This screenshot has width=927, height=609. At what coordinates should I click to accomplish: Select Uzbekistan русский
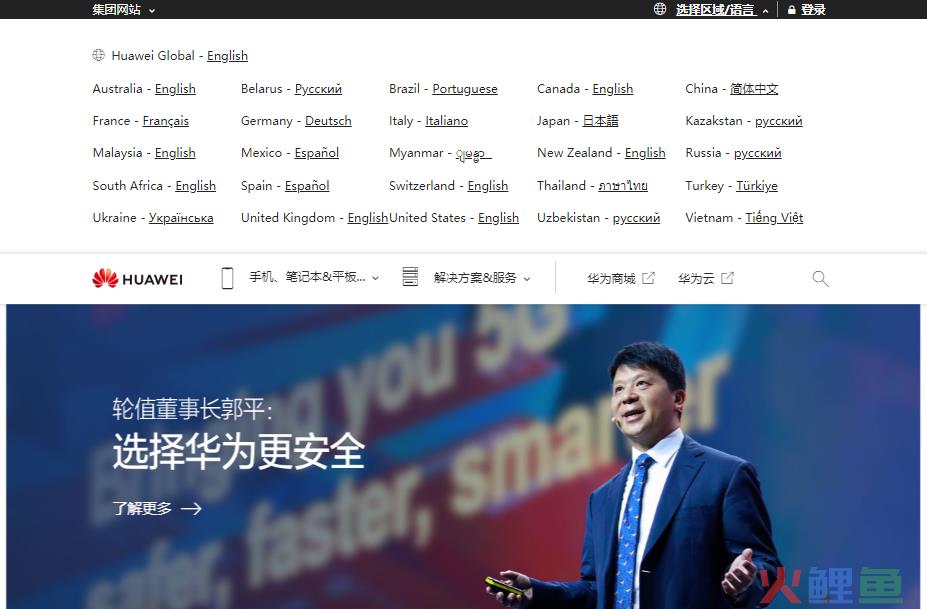636,218
